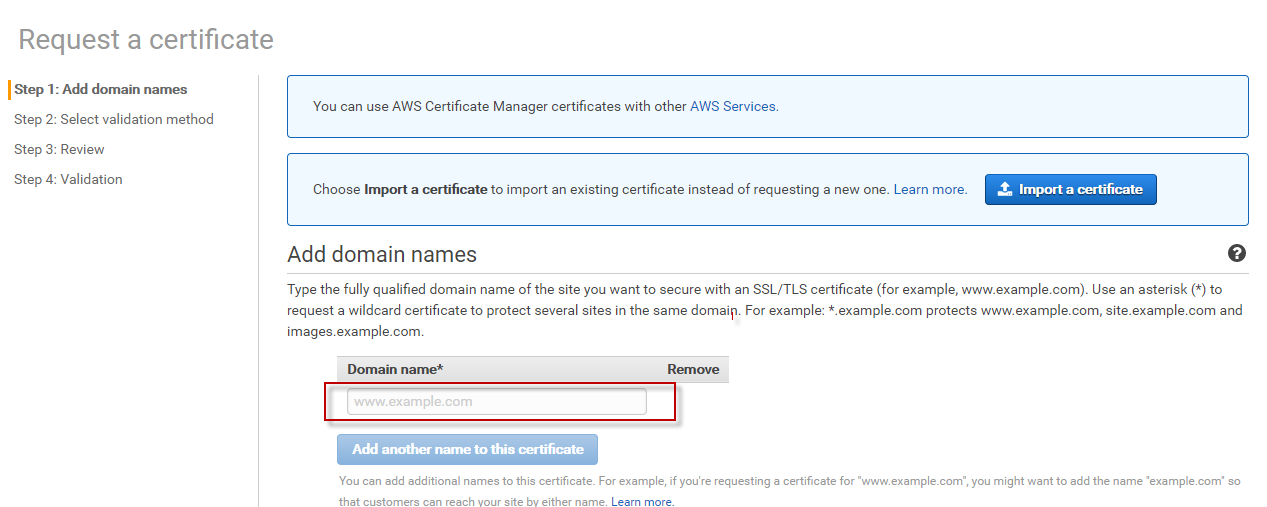Screen dimensions: 1267x507
Task: Focus the www.example.com domain name field
Action: pyautogui.click(x=496, y=402)
